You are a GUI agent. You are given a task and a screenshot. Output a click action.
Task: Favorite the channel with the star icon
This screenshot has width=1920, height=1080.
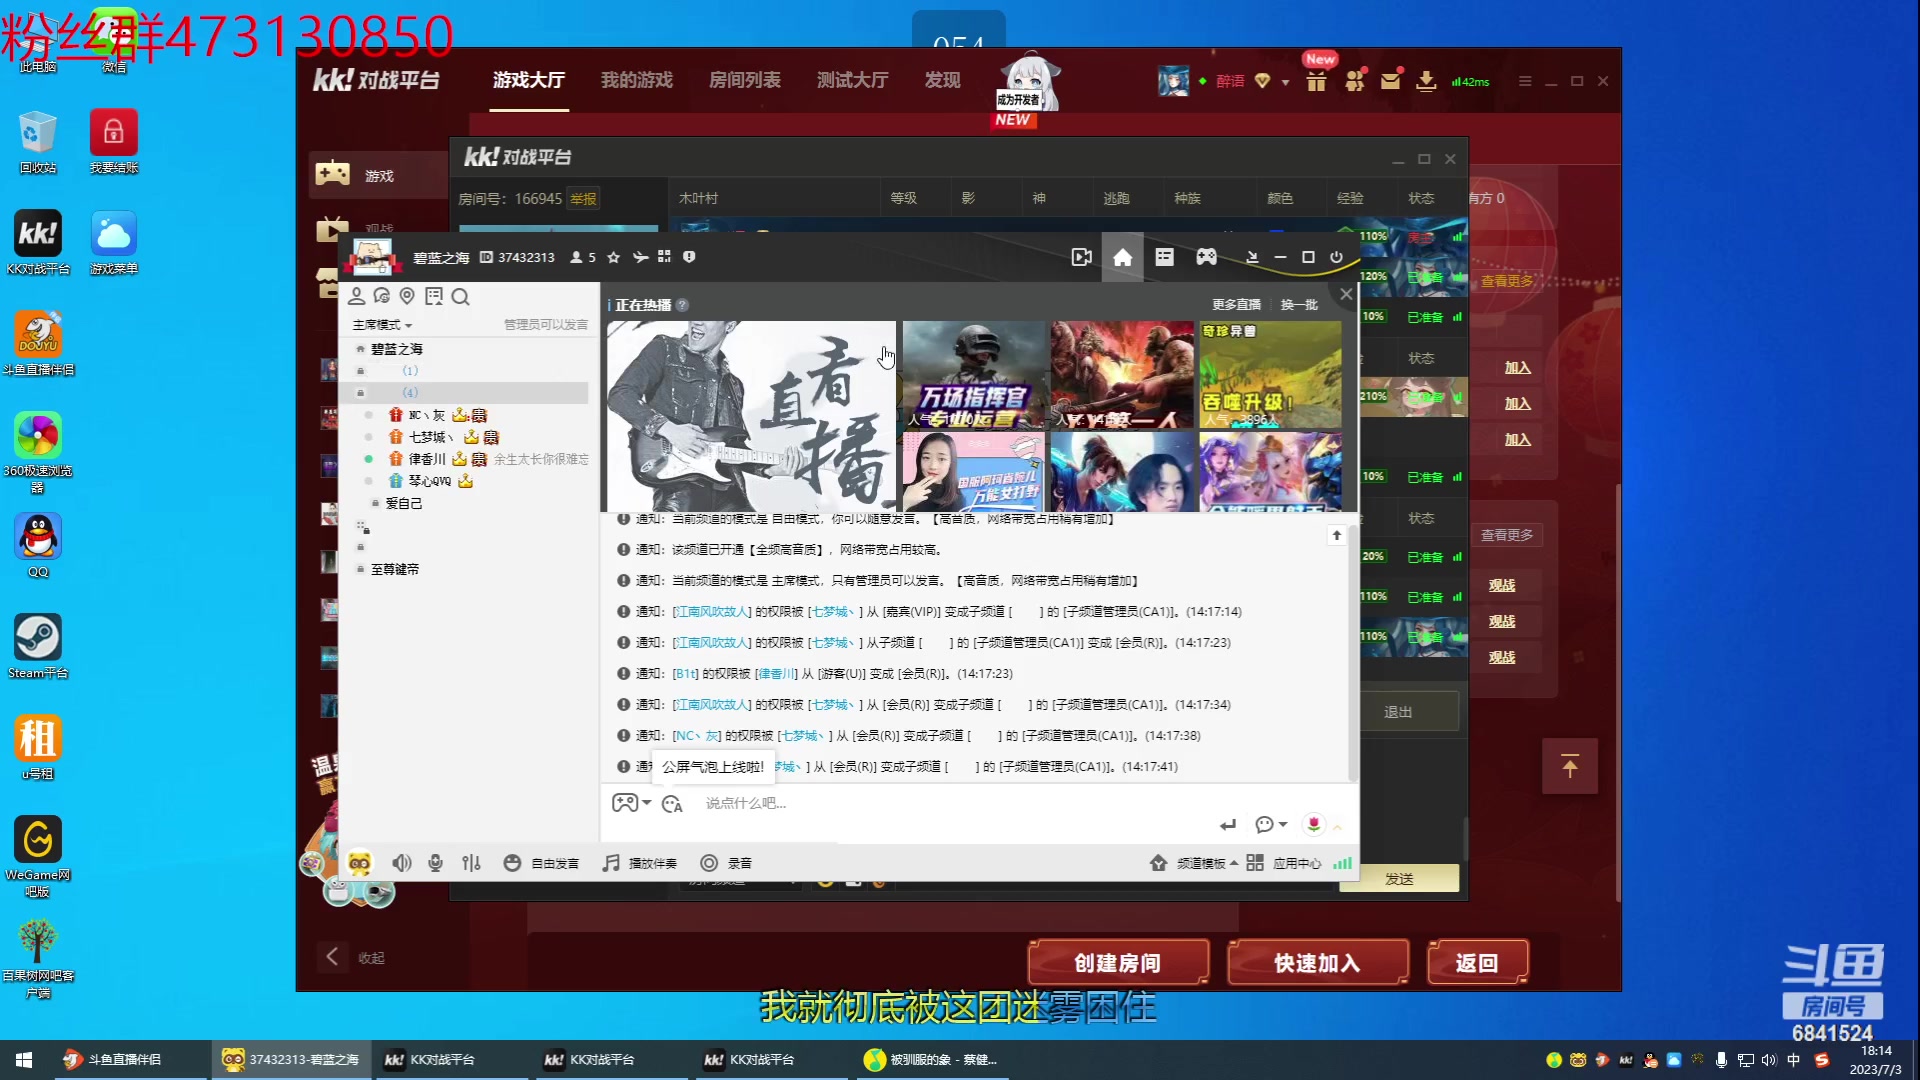coord(613,257)
